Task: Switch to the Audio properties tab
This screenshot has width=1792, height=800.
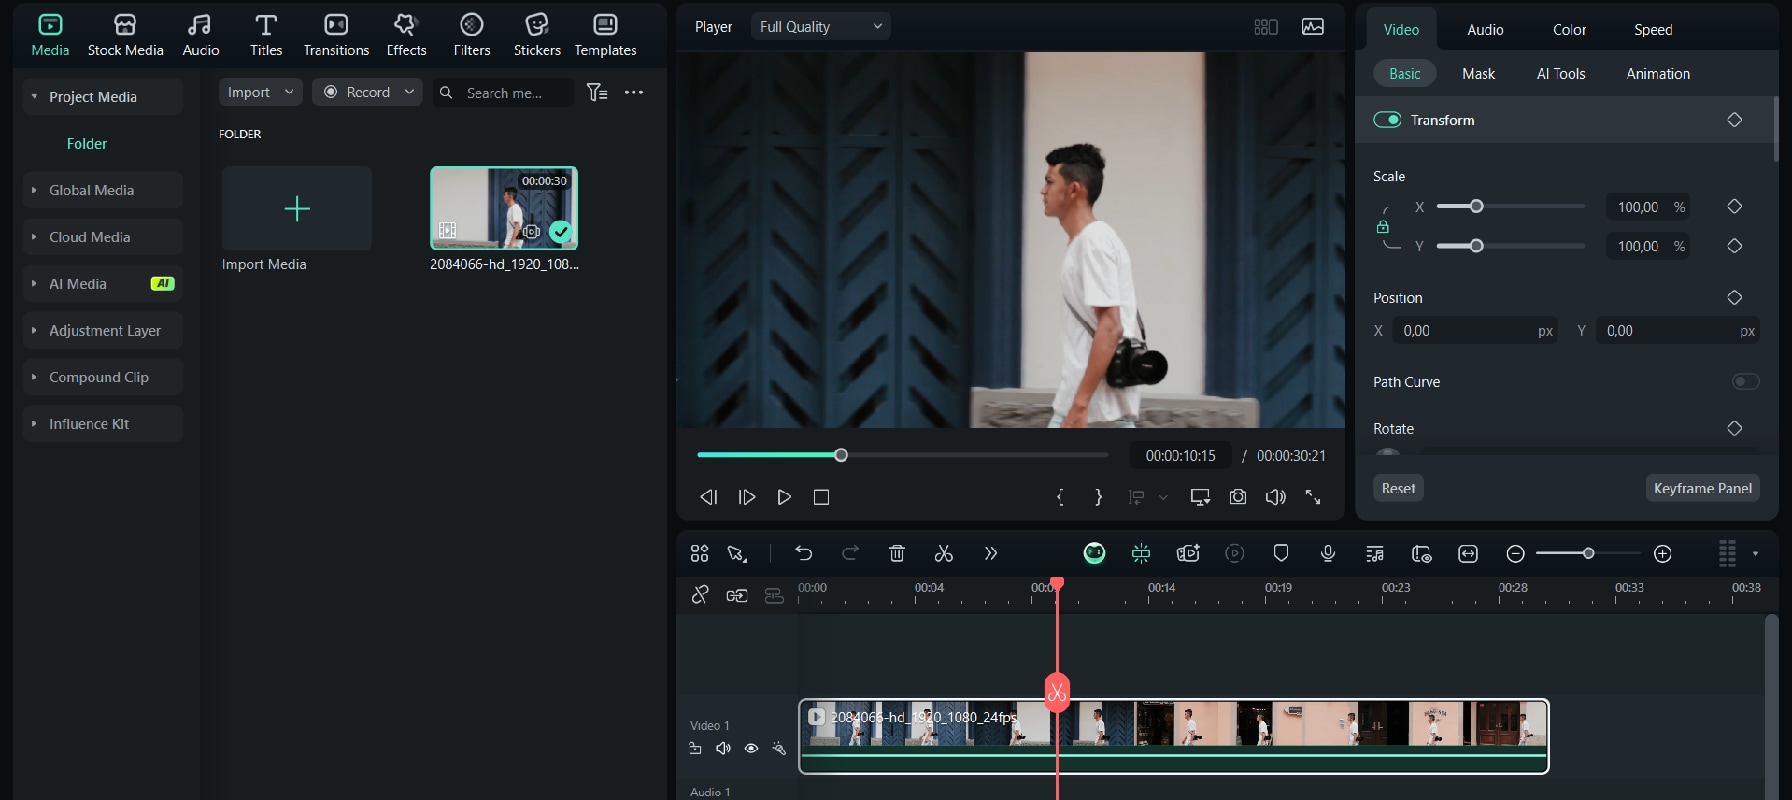Action: pyautogui.click(x=1485, y=30)
